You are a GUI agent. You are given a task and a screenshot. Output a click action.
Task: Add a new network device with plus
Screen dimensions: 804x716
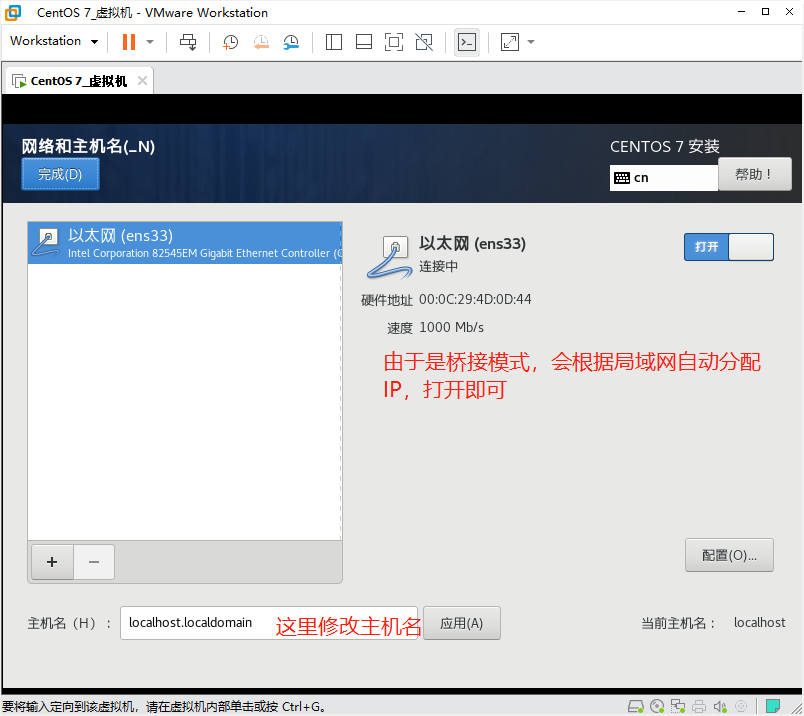click(52, 562)
